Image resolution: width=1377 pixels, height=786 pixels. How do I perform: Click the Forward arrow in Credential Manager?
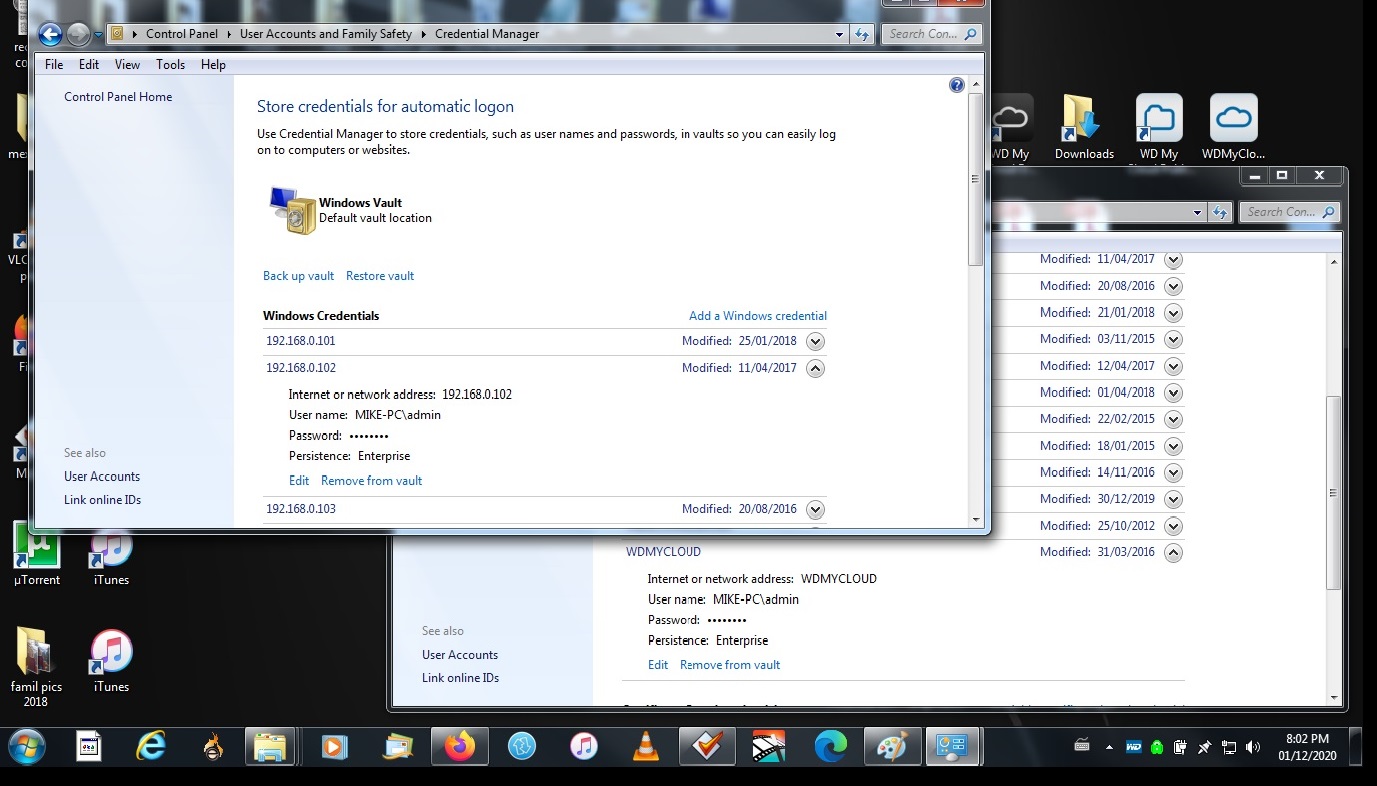[x=78, y=34]
